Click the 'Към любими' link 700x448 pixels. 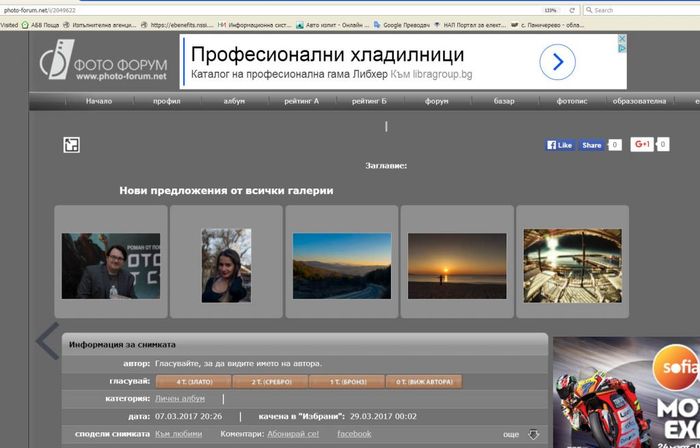click(x=179, y=434)
